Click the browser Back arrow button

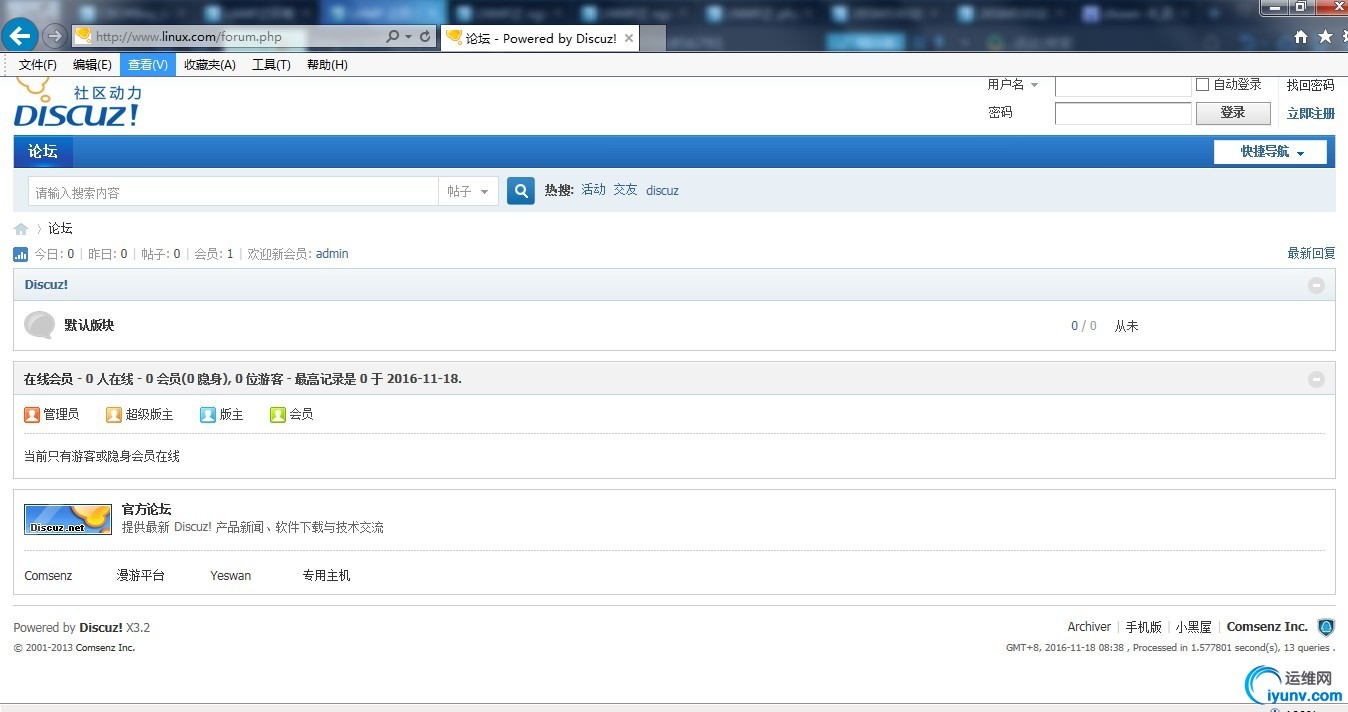(20, 36)
